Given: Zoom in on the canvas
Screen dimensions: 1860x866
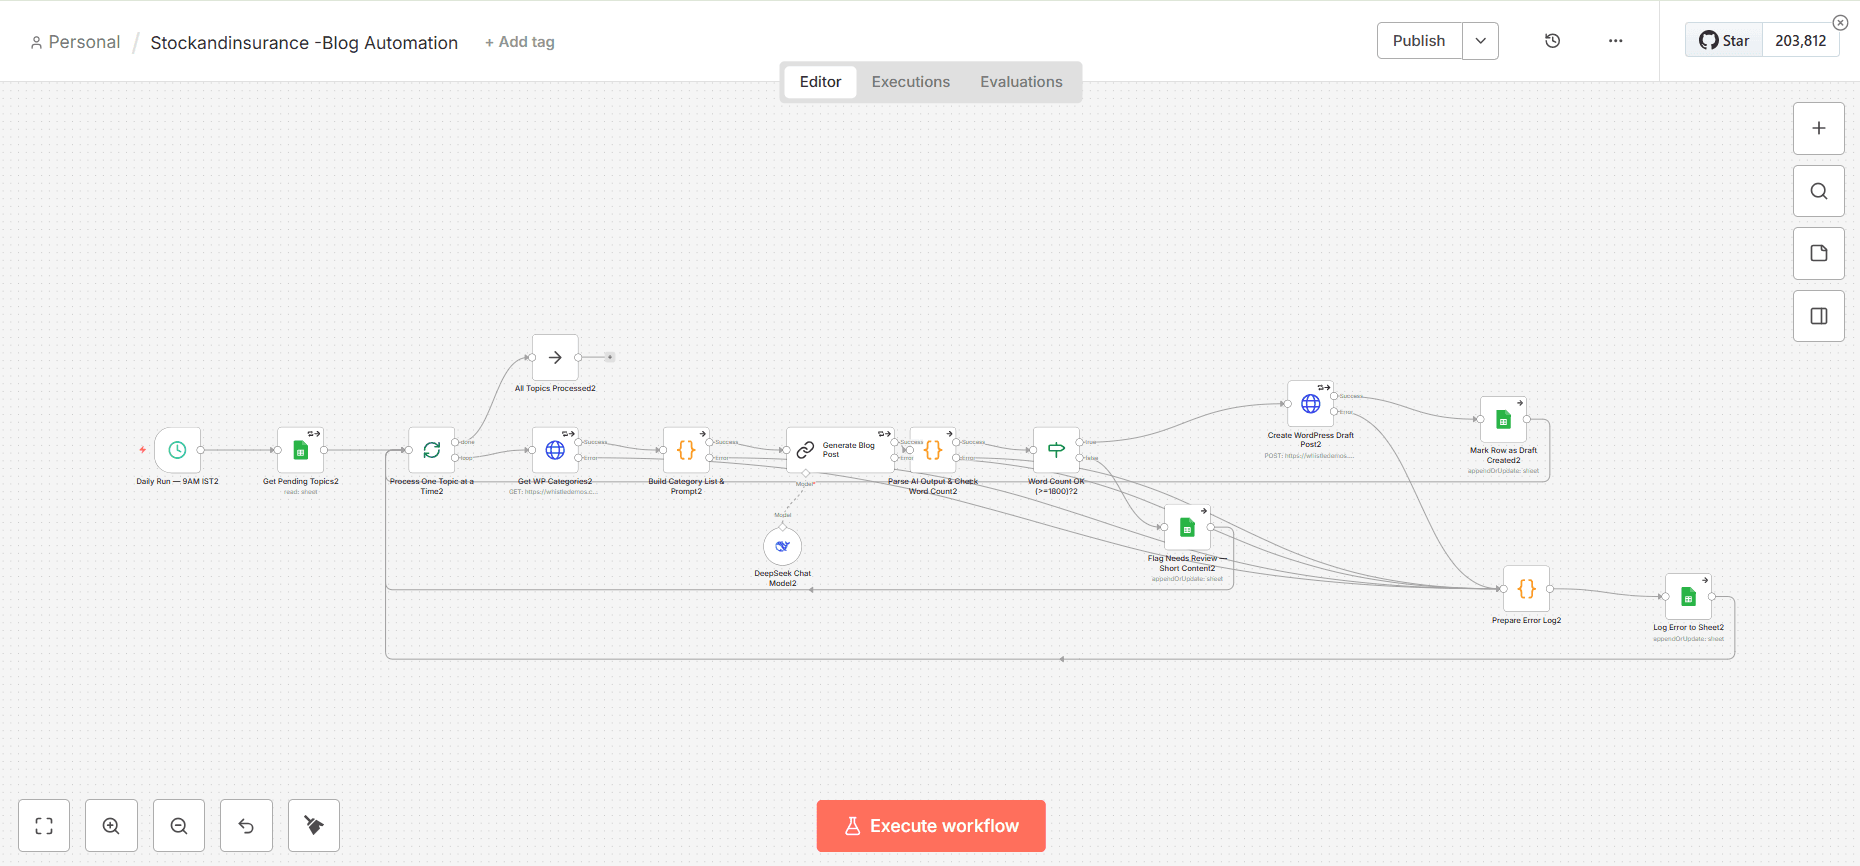Looking at the screenshot, I should 111,826.
